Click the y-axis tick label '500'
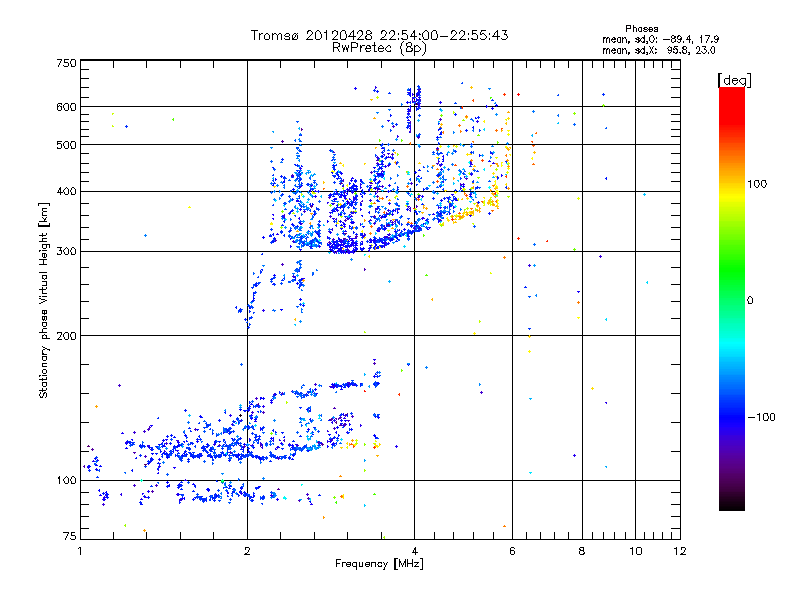The width and height of the screenshot is (800, 600). [x=67, y=145]
